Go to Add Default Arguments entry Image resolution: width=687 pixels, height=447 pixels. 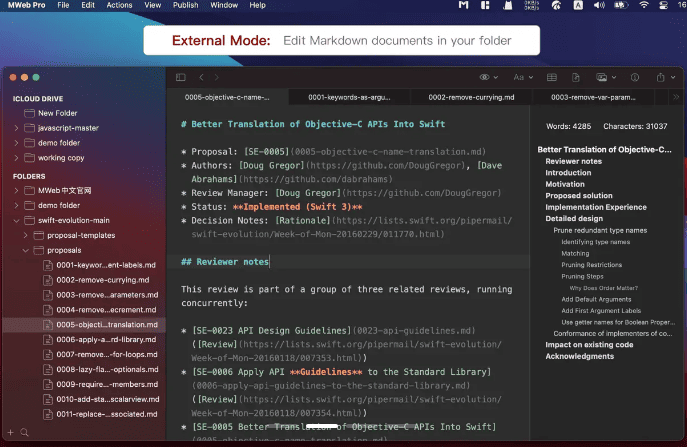click(596, 299)
